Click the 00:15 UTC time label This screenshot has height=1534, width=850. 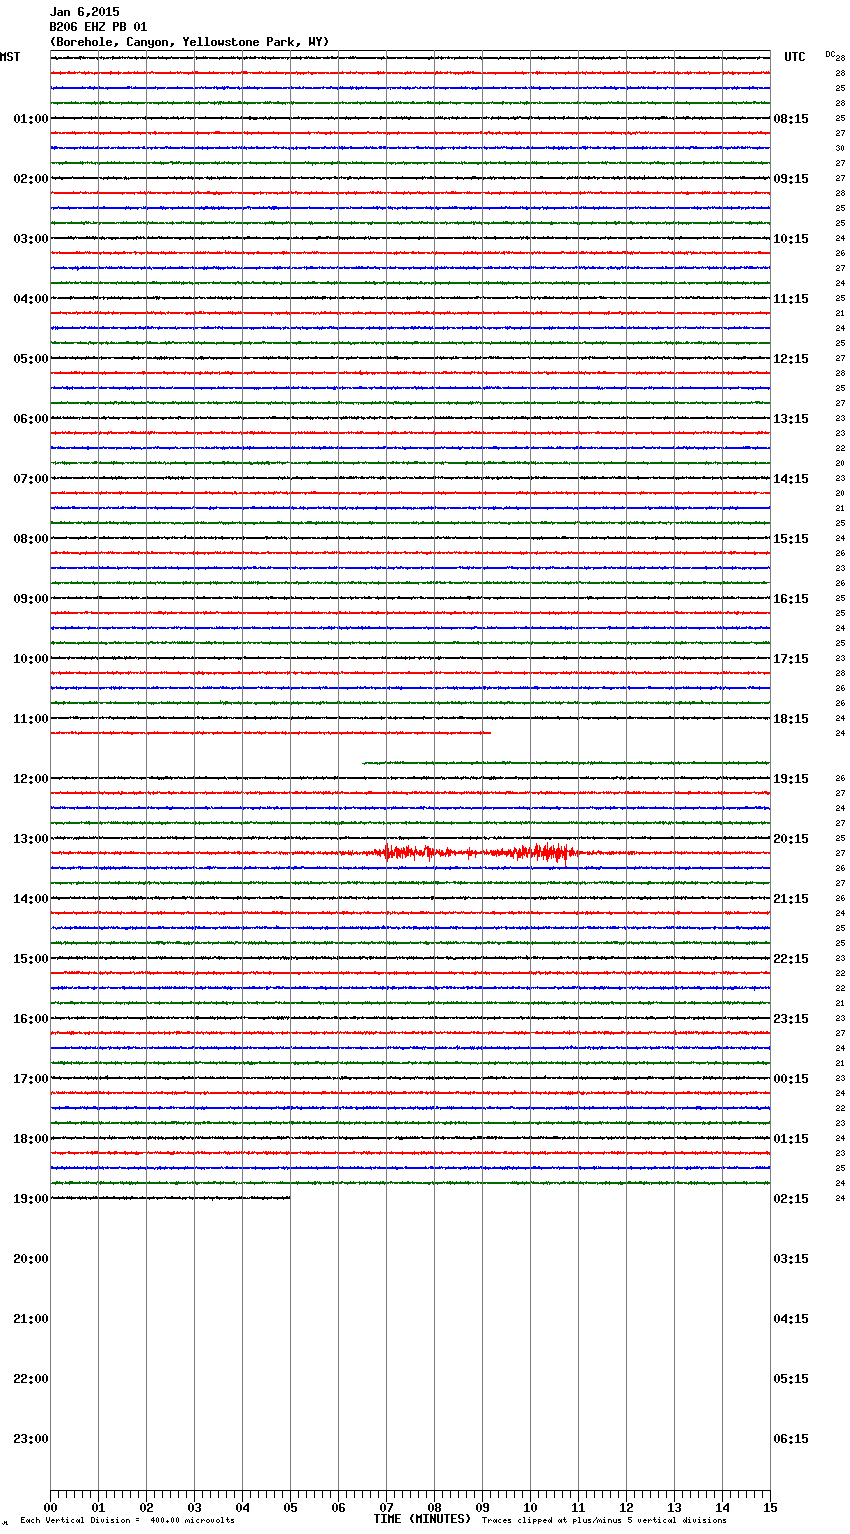(791, 1079)
